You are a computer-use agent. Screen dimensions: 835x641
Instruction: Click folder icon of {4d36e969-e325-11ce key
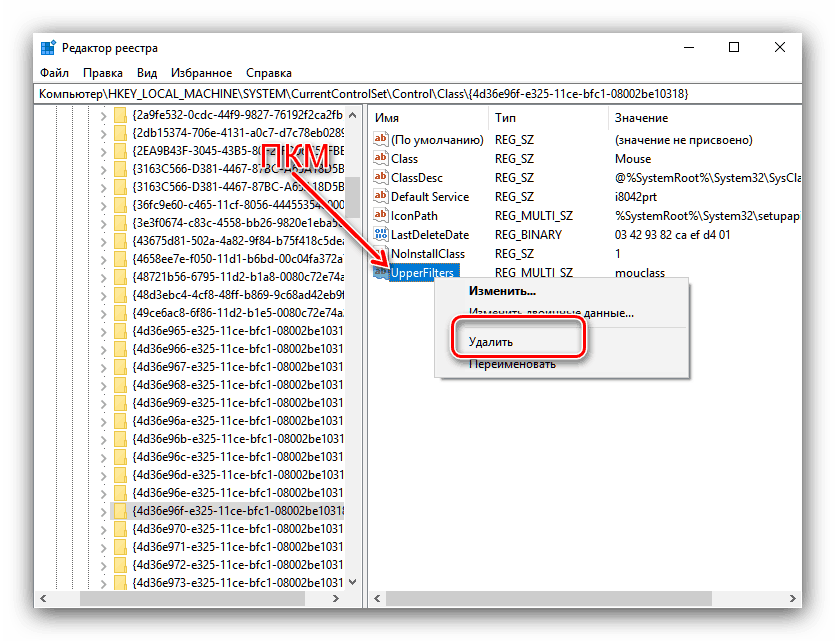pos(121,403)
